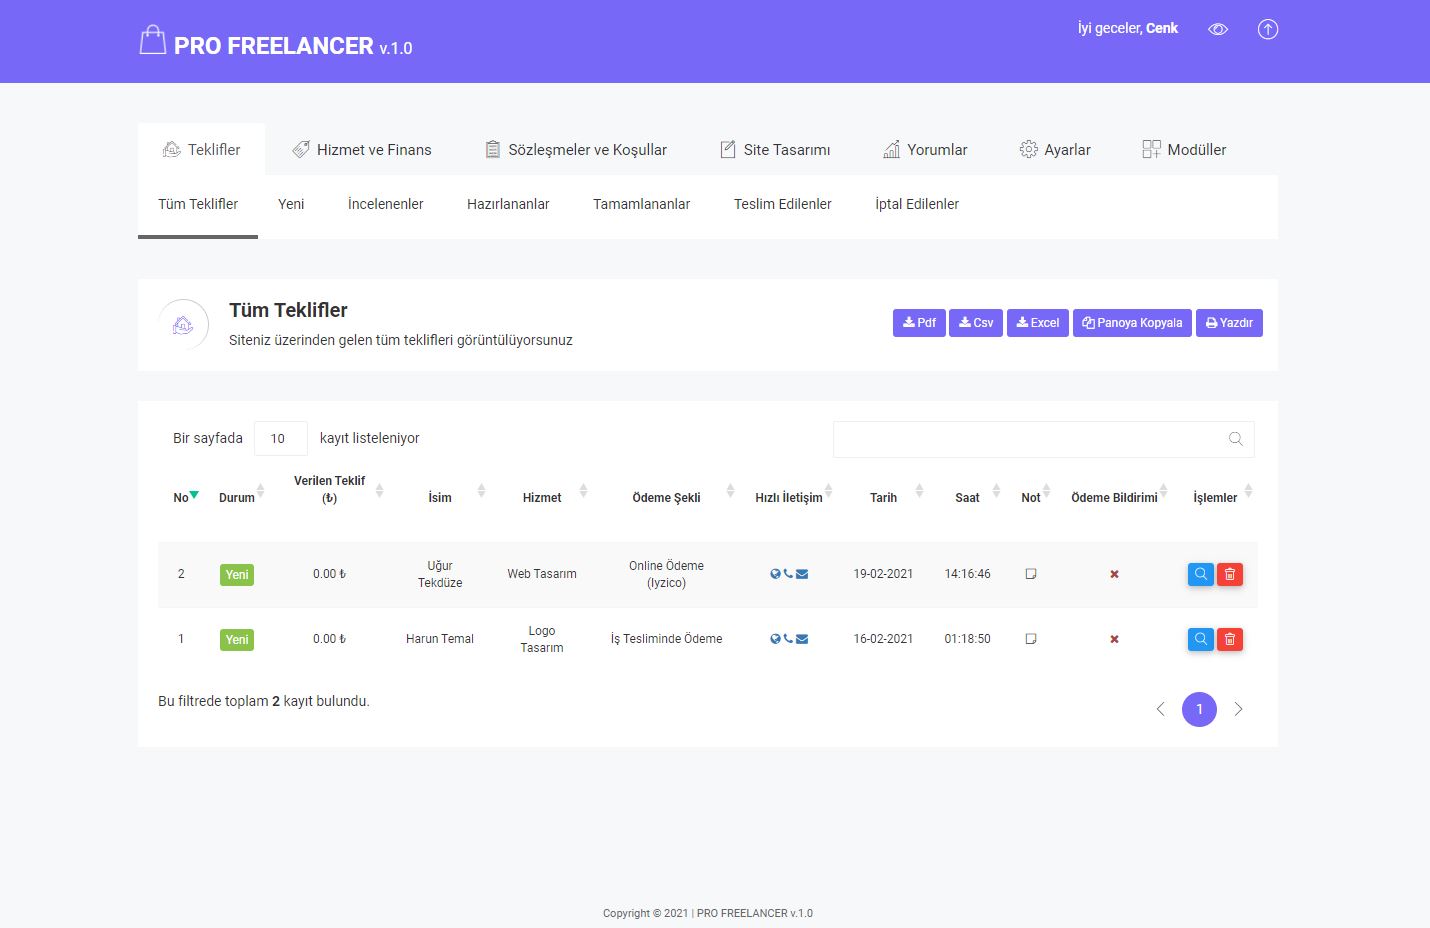Open note icon for Uğur Tekdüze offer

coord(1031,574)
